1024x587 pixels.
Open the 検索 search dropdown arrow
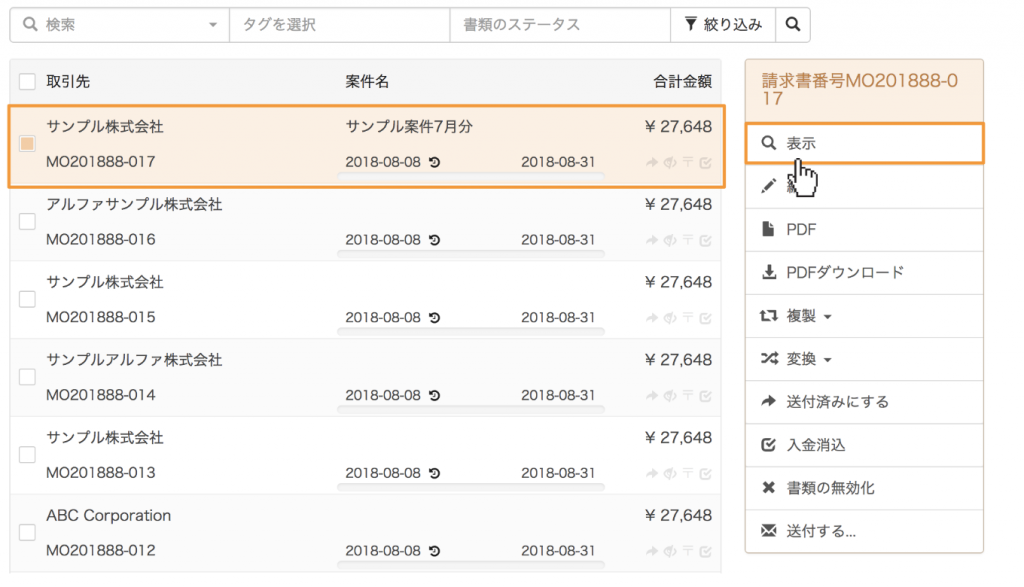pyautogui.click(x=213, y=25)
